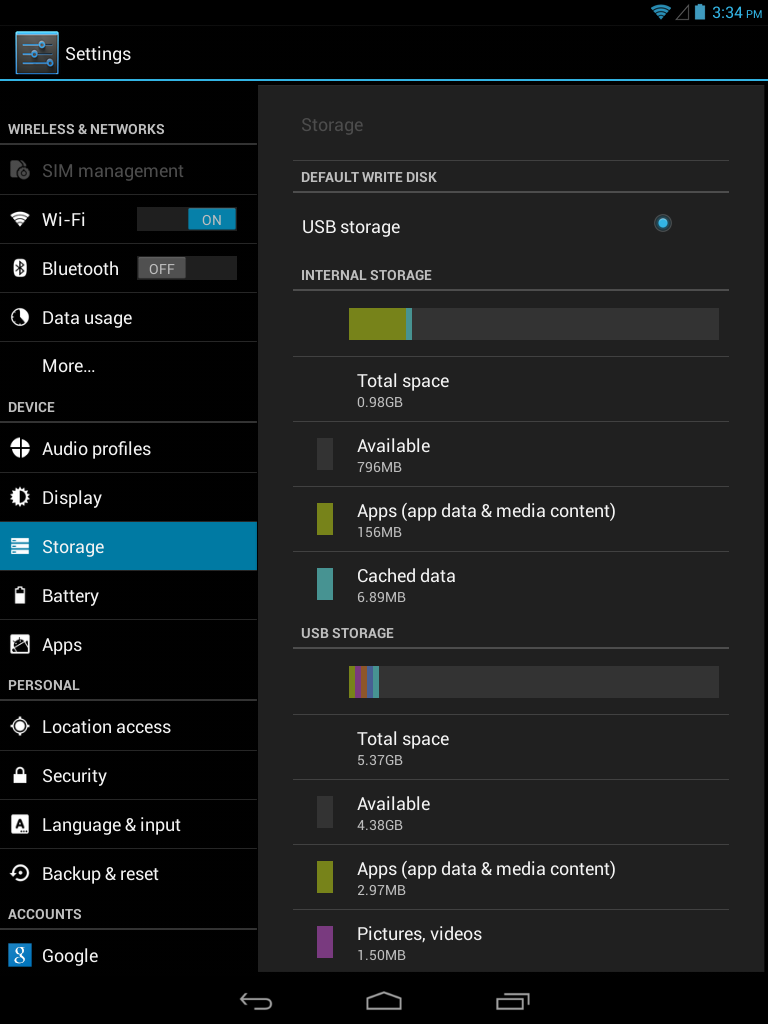Open Language & input settings
The image size is (768, 1024).
(128, 825)
